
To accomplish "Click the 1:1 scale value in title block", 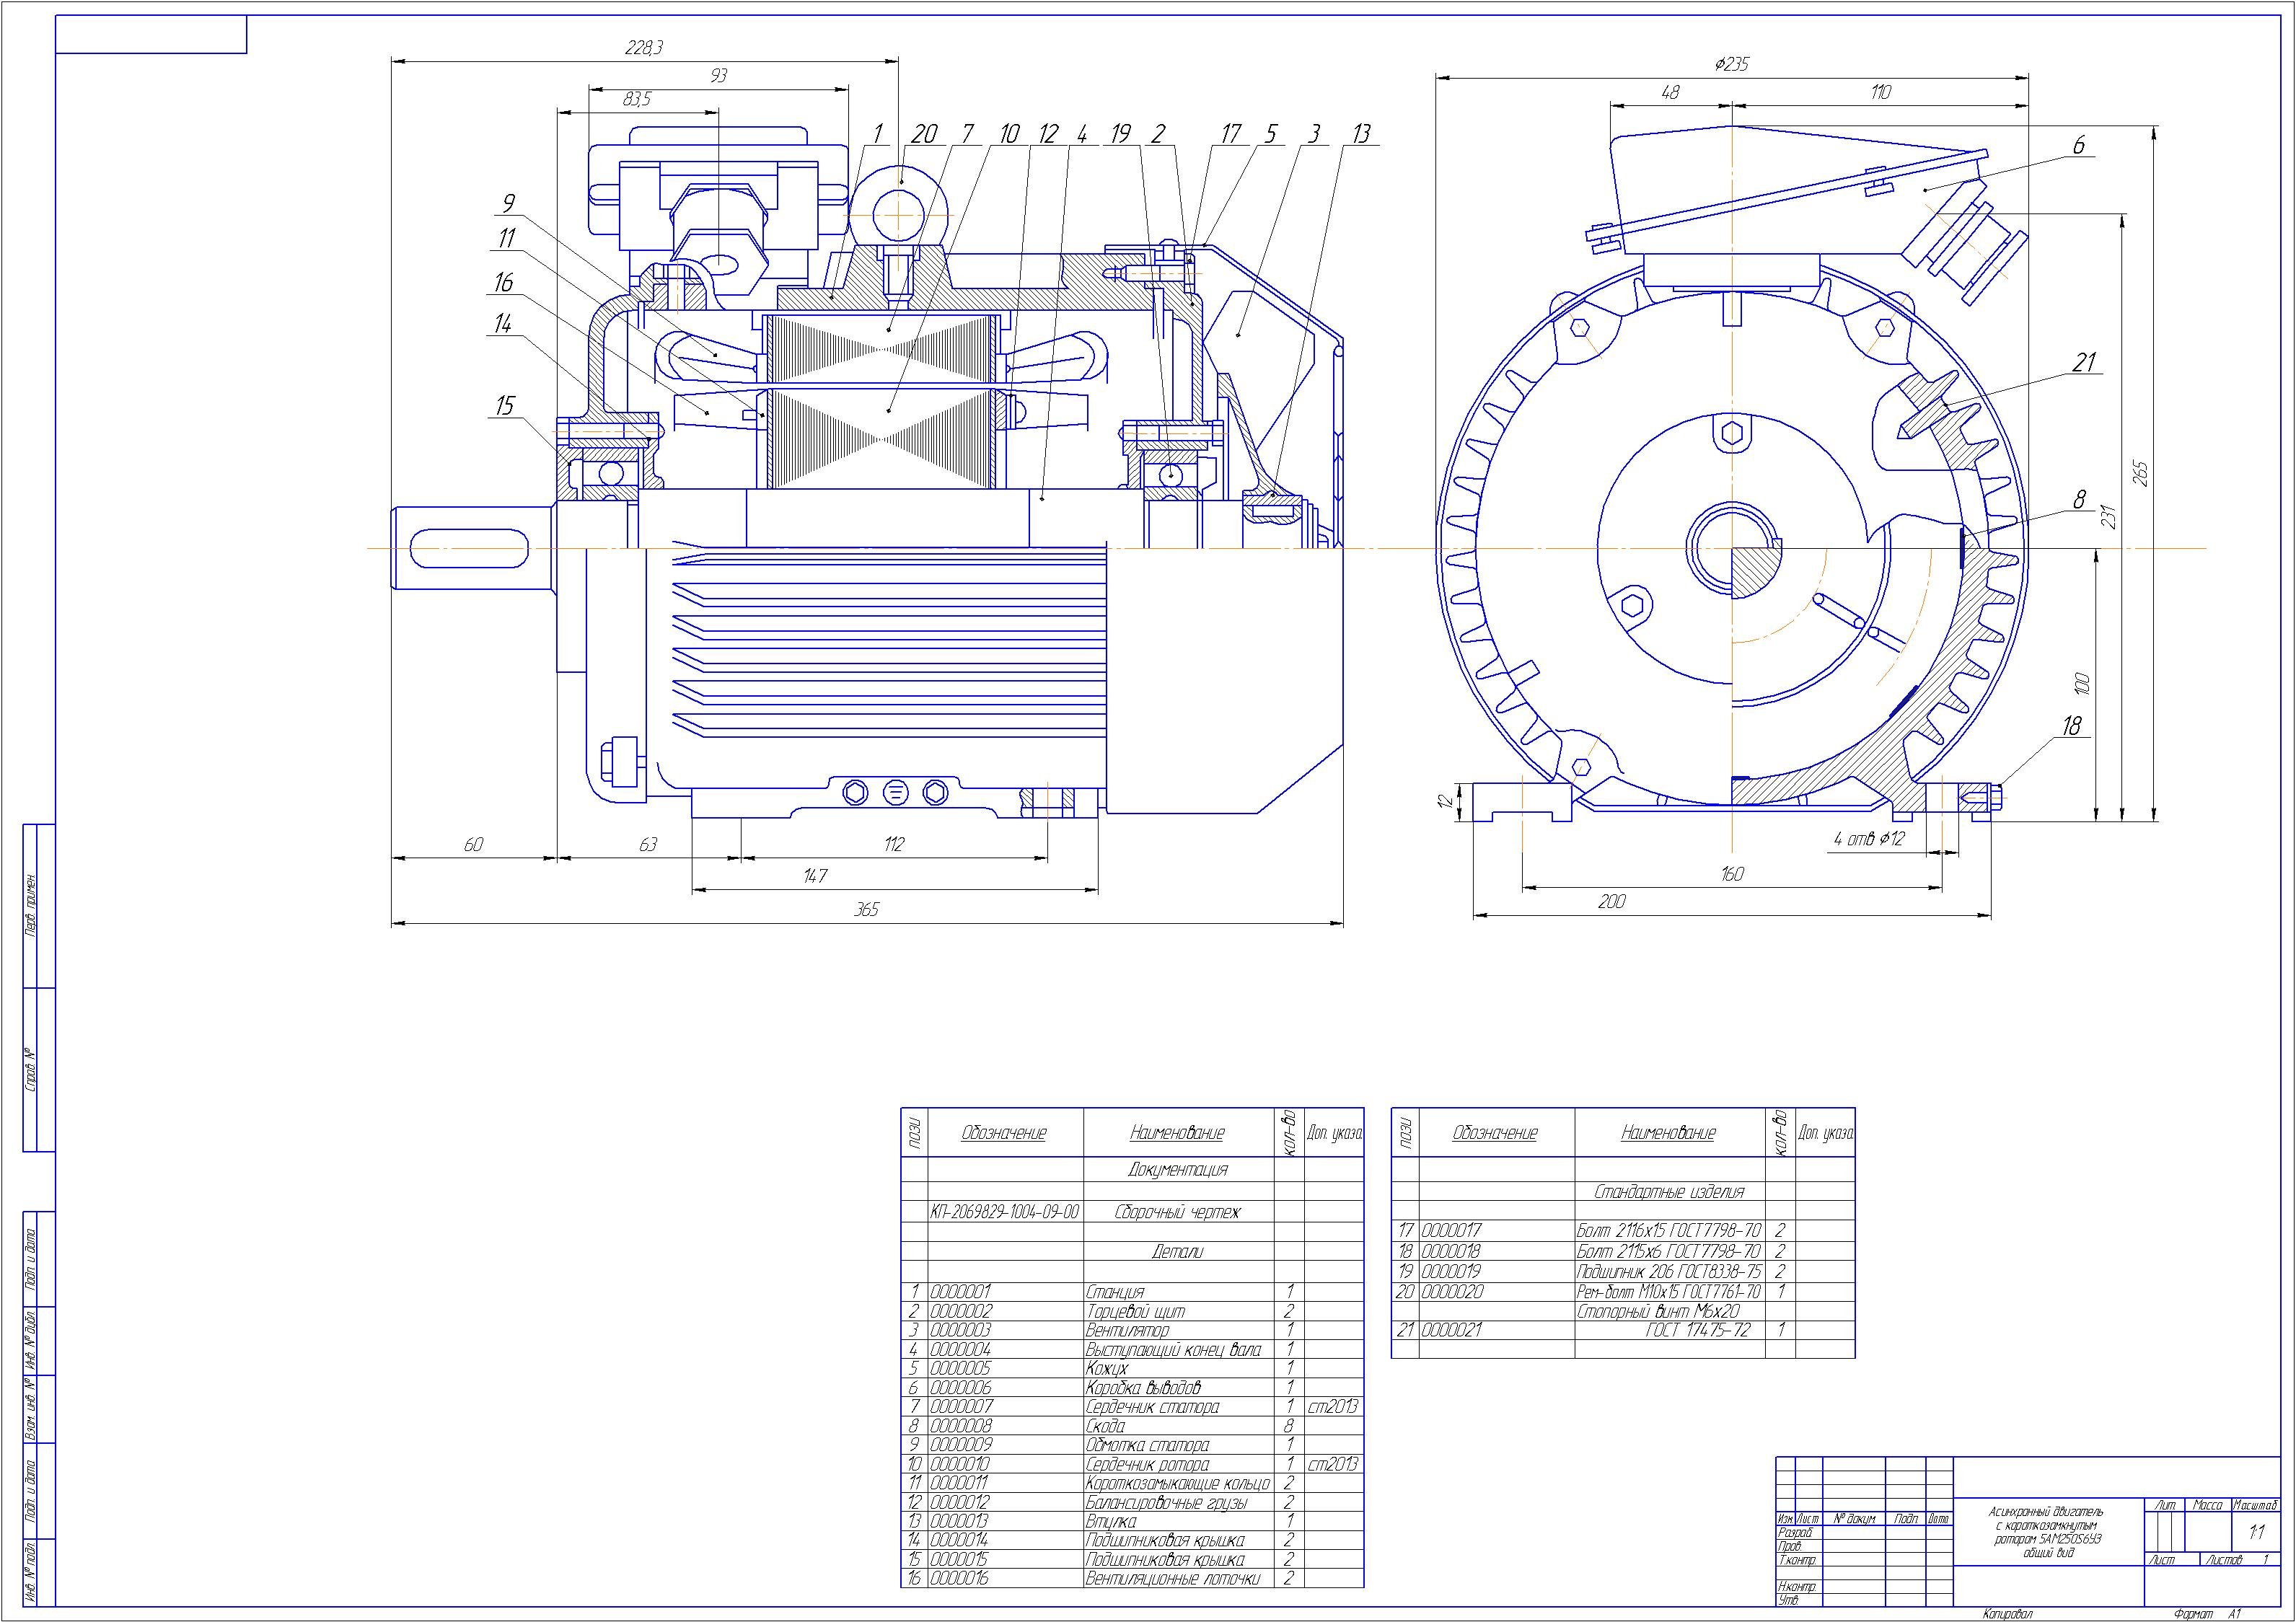I will (x=2257, y=1532).
